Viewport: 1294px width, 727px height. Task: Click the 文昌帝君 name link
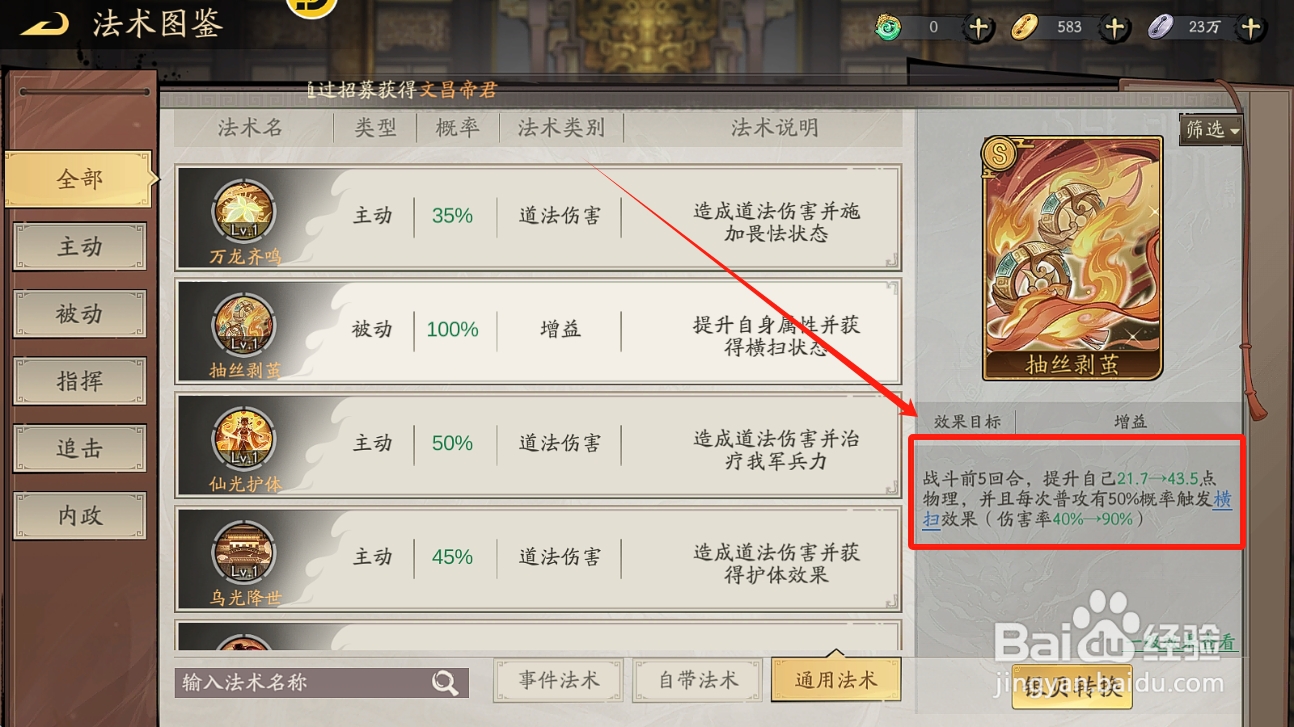[458, 90]
